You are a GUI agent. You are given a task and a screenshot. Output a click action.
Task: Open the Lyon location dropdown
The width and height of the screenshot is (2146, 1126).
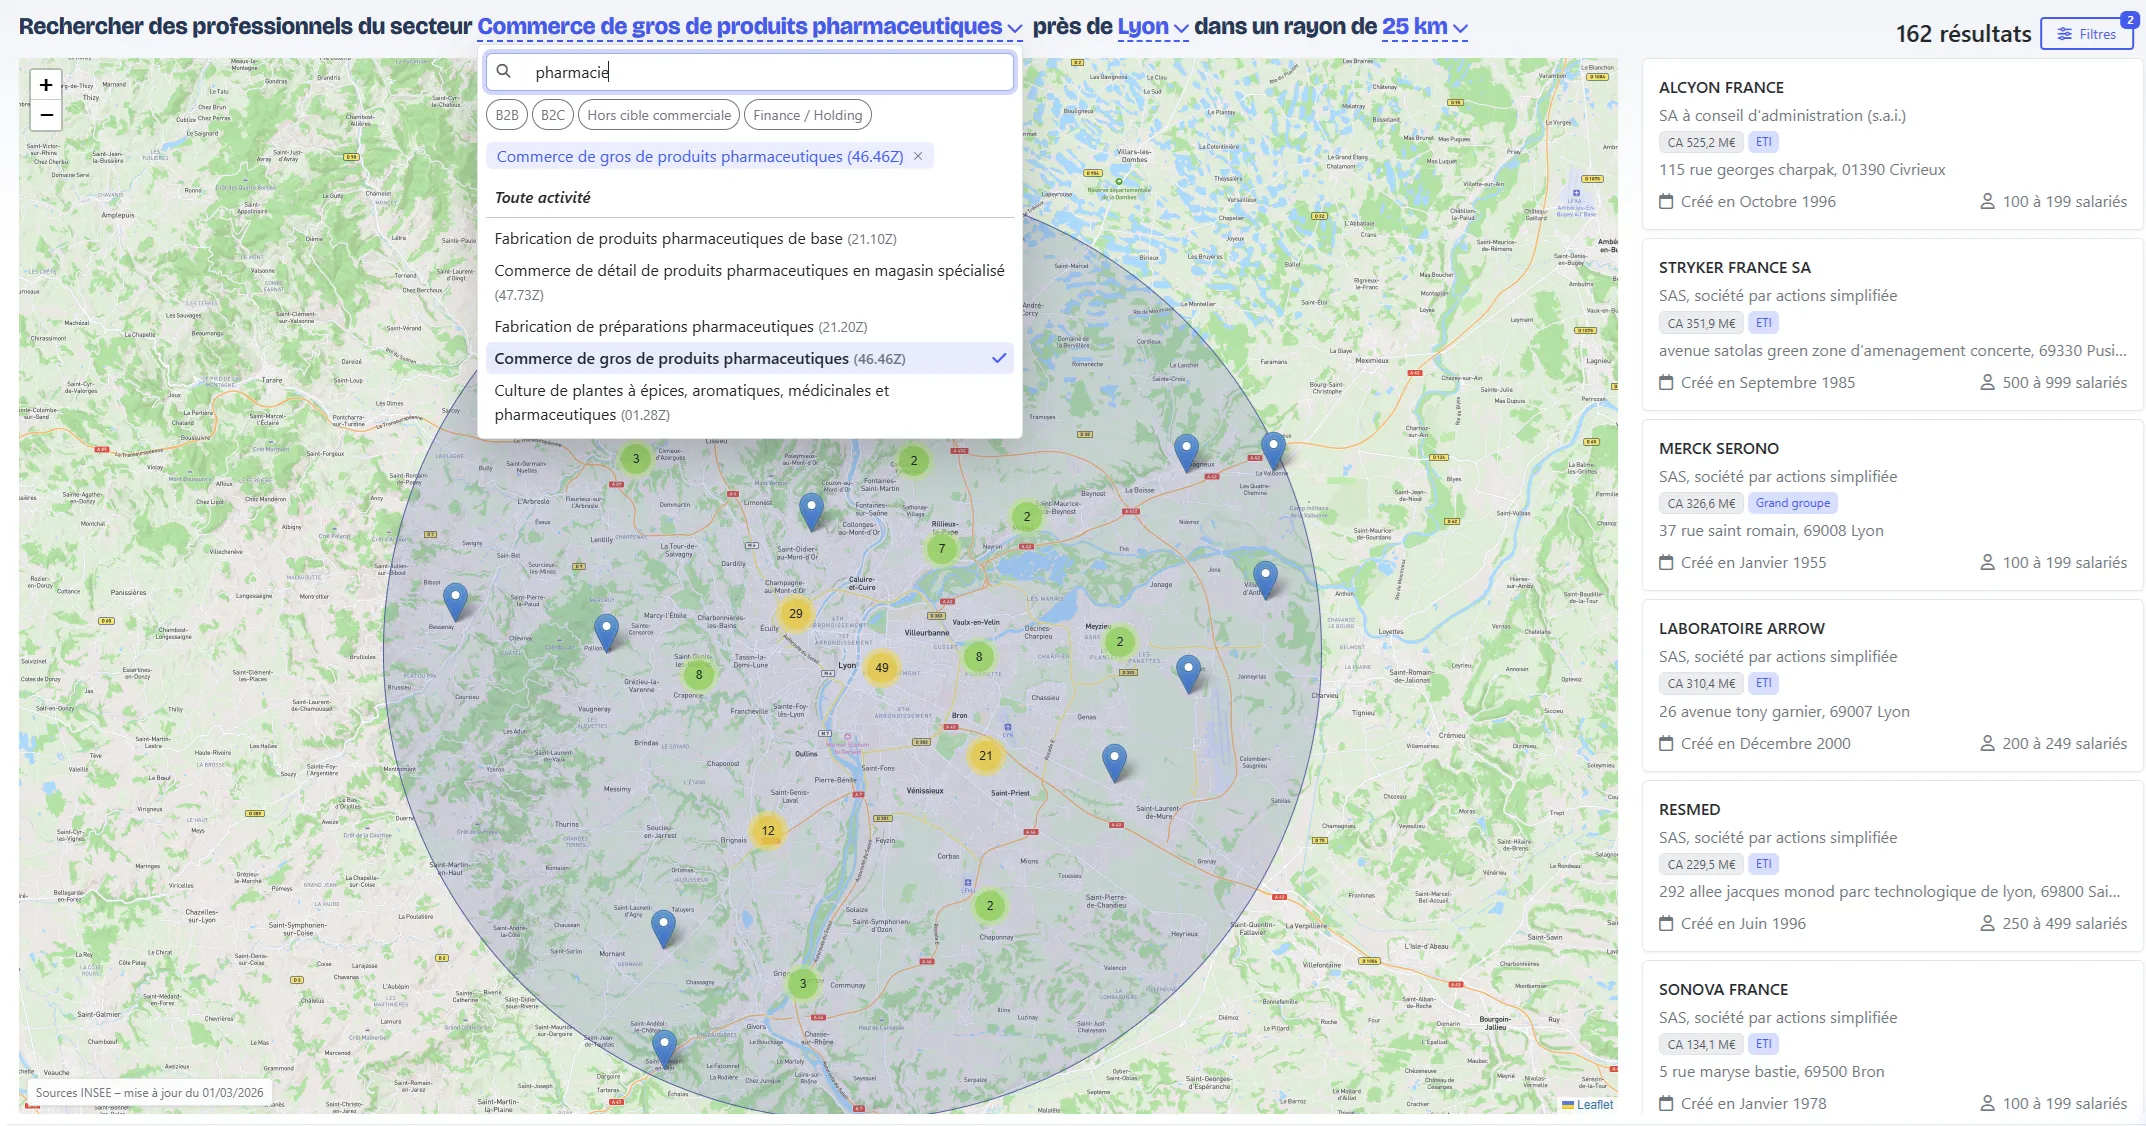[x=1152, y=27]
